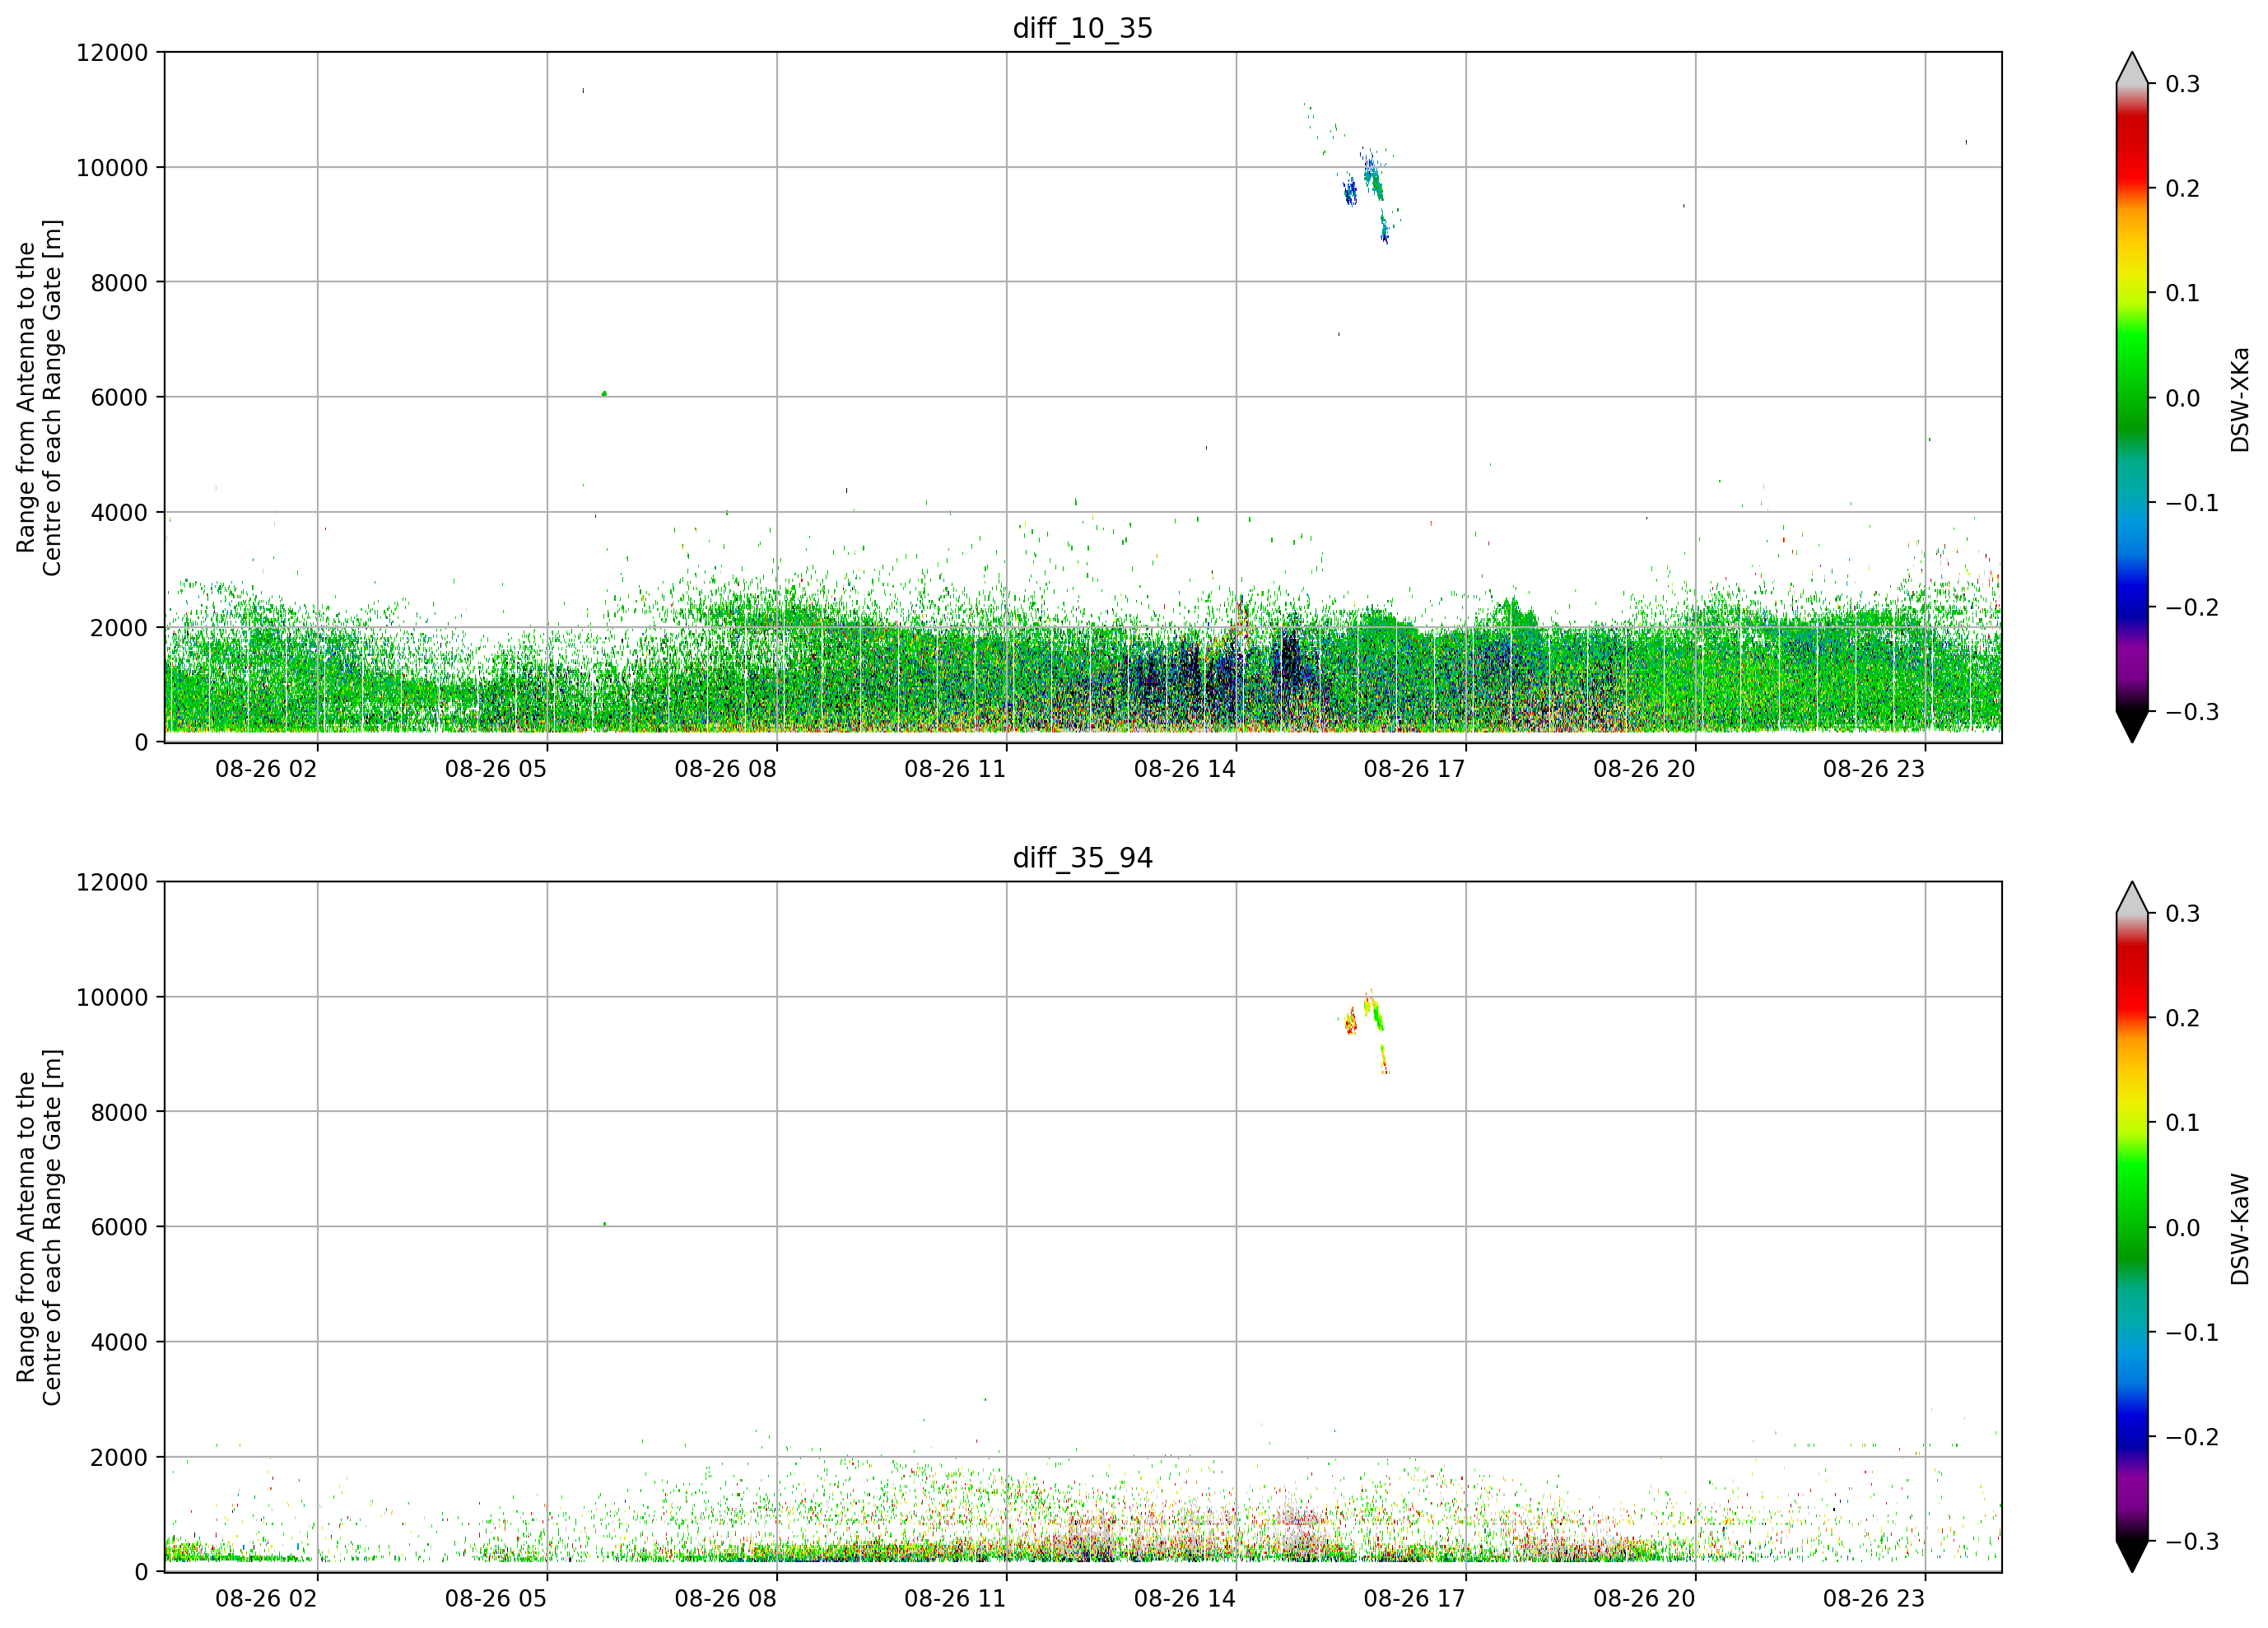Click the lower black arrow on DSW-KaW colorbar

tap(2131, 1557)
